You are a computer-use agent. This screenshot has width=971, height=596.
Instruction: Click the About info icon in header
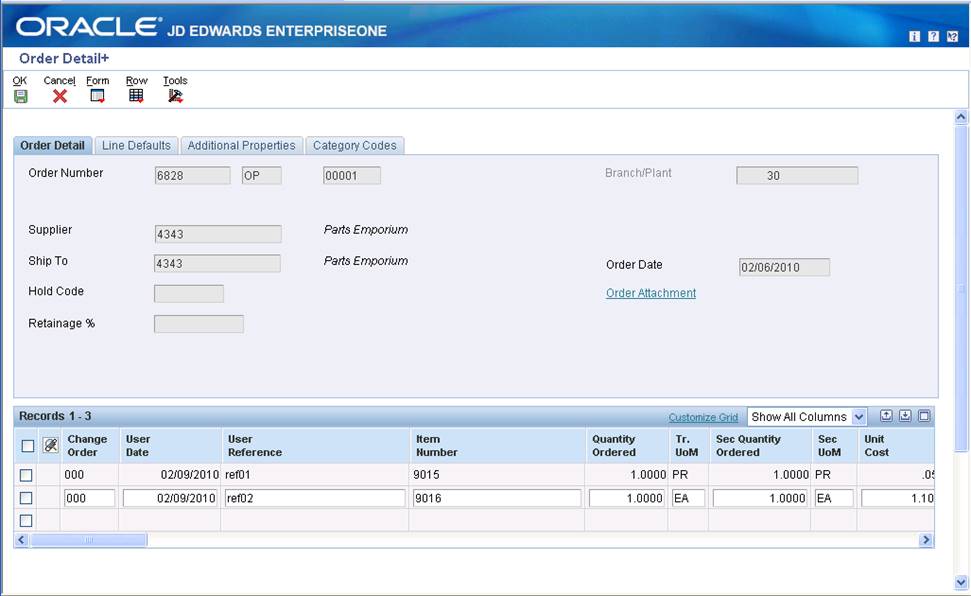(x=914, y=37)
